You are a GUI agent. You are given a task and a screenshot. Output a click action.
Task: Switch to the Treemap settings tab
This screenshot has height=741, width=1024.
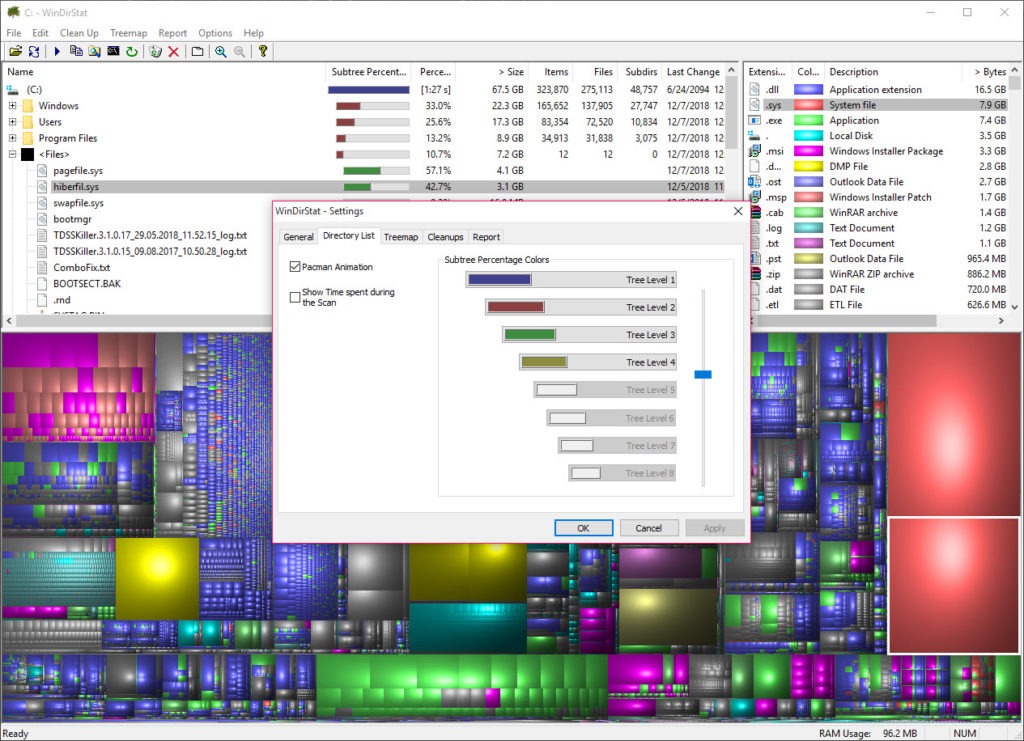[x=401, y=237]
